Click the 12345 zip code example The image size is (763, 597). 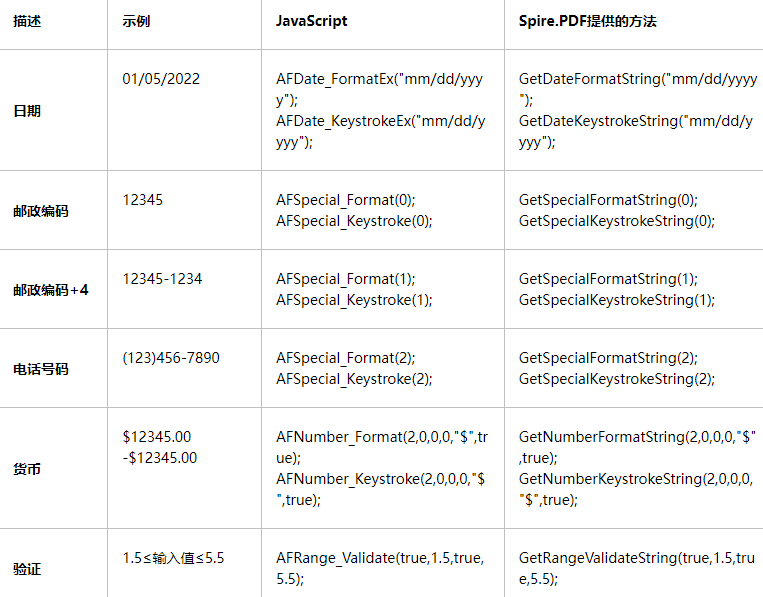(x=143, y=200)
